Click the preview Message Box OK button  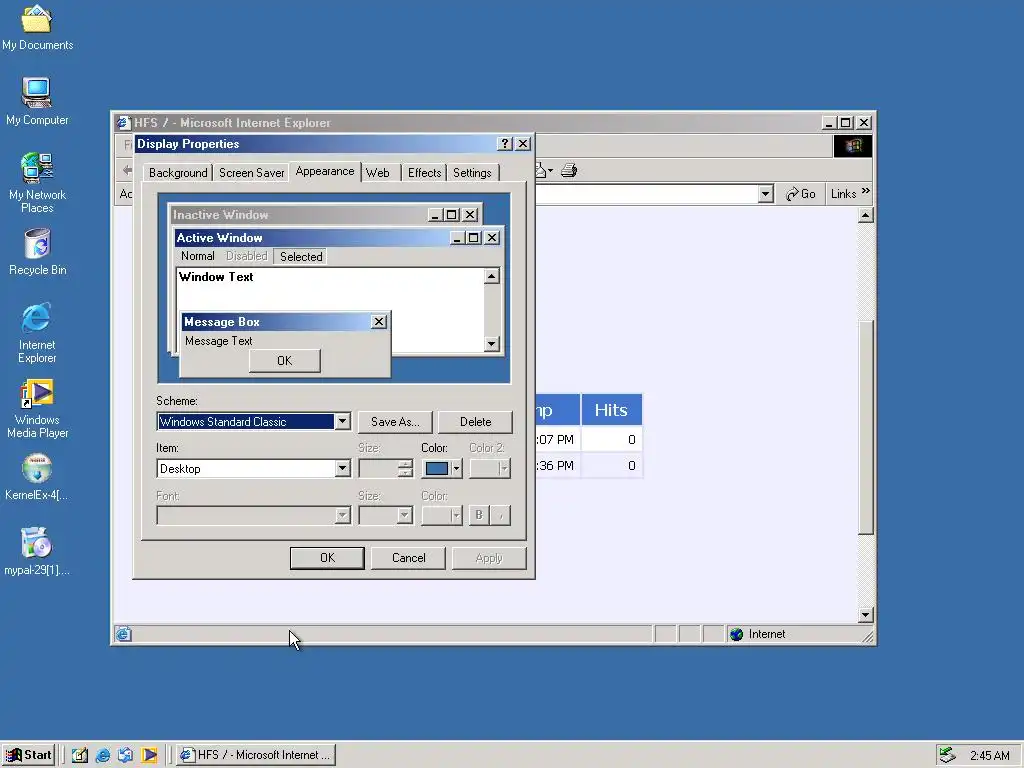285,360
